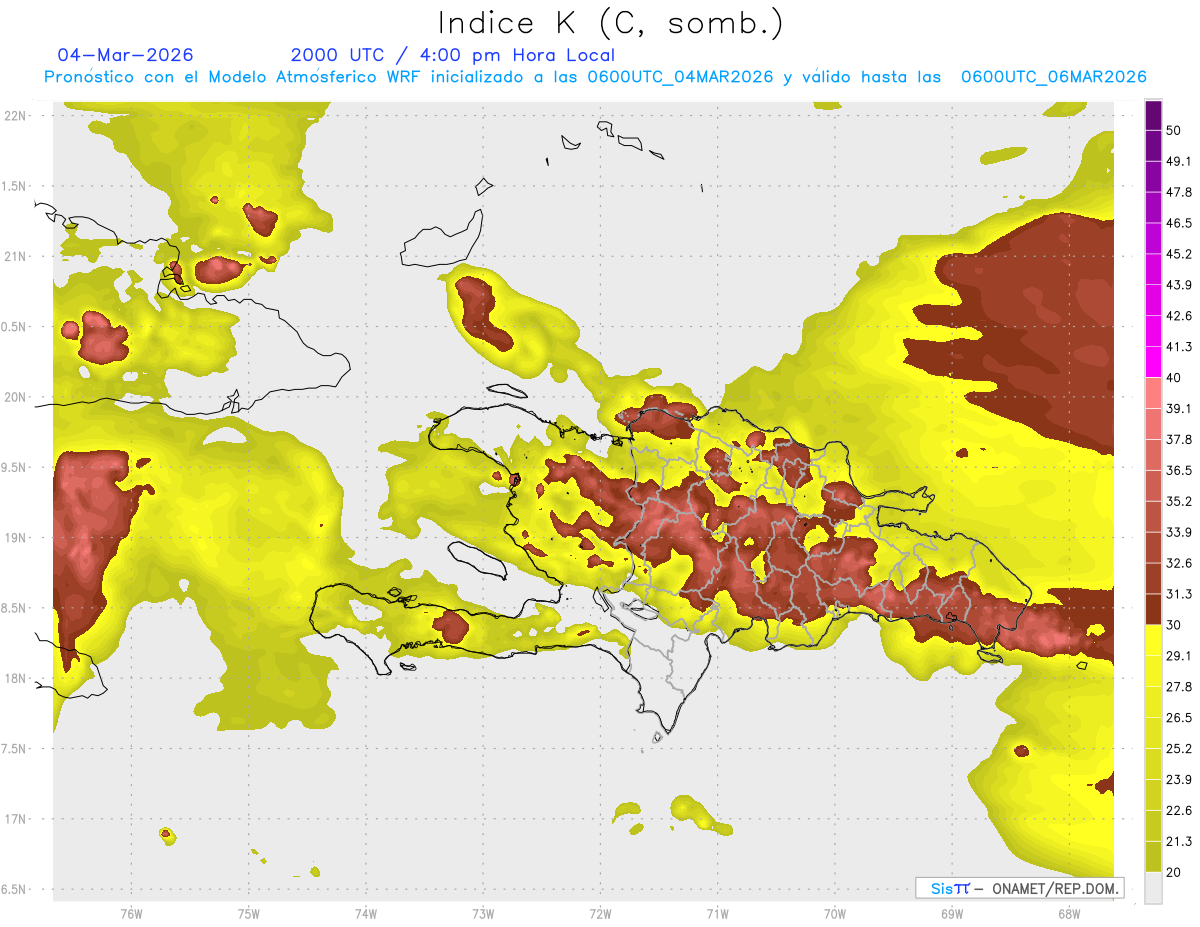Screen dimensions: 1200x927
Task: Click the time label "2000 UTC / 4:00 pm Hora Local"
Action: (453, 55)
